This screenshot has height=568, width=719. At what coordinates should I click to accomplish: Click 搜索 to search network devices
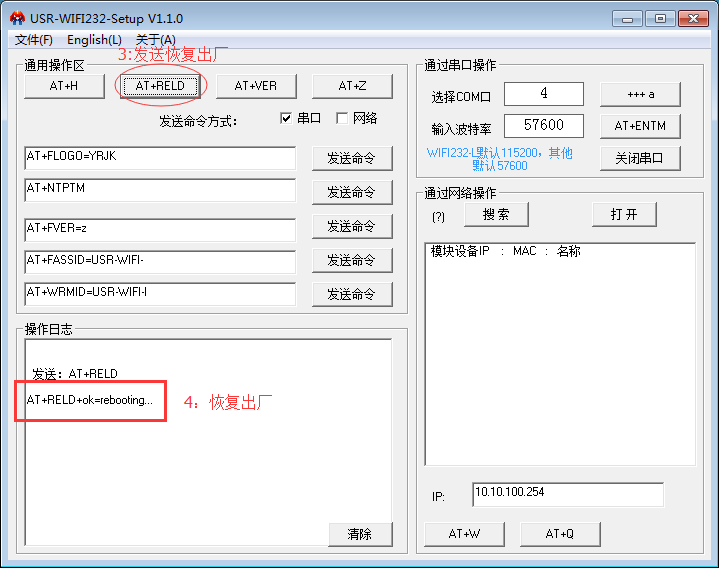(495, 214)
